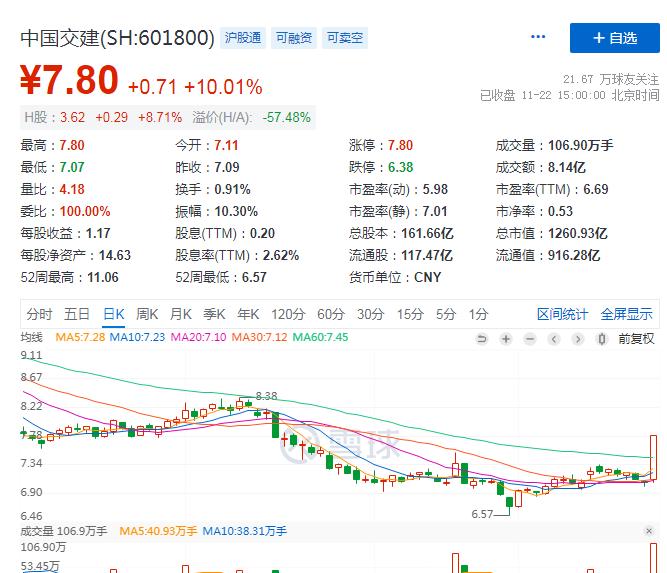Screen dimensions: 667x573
Task: Select the 季K chart tab
Action: point(214,314)
